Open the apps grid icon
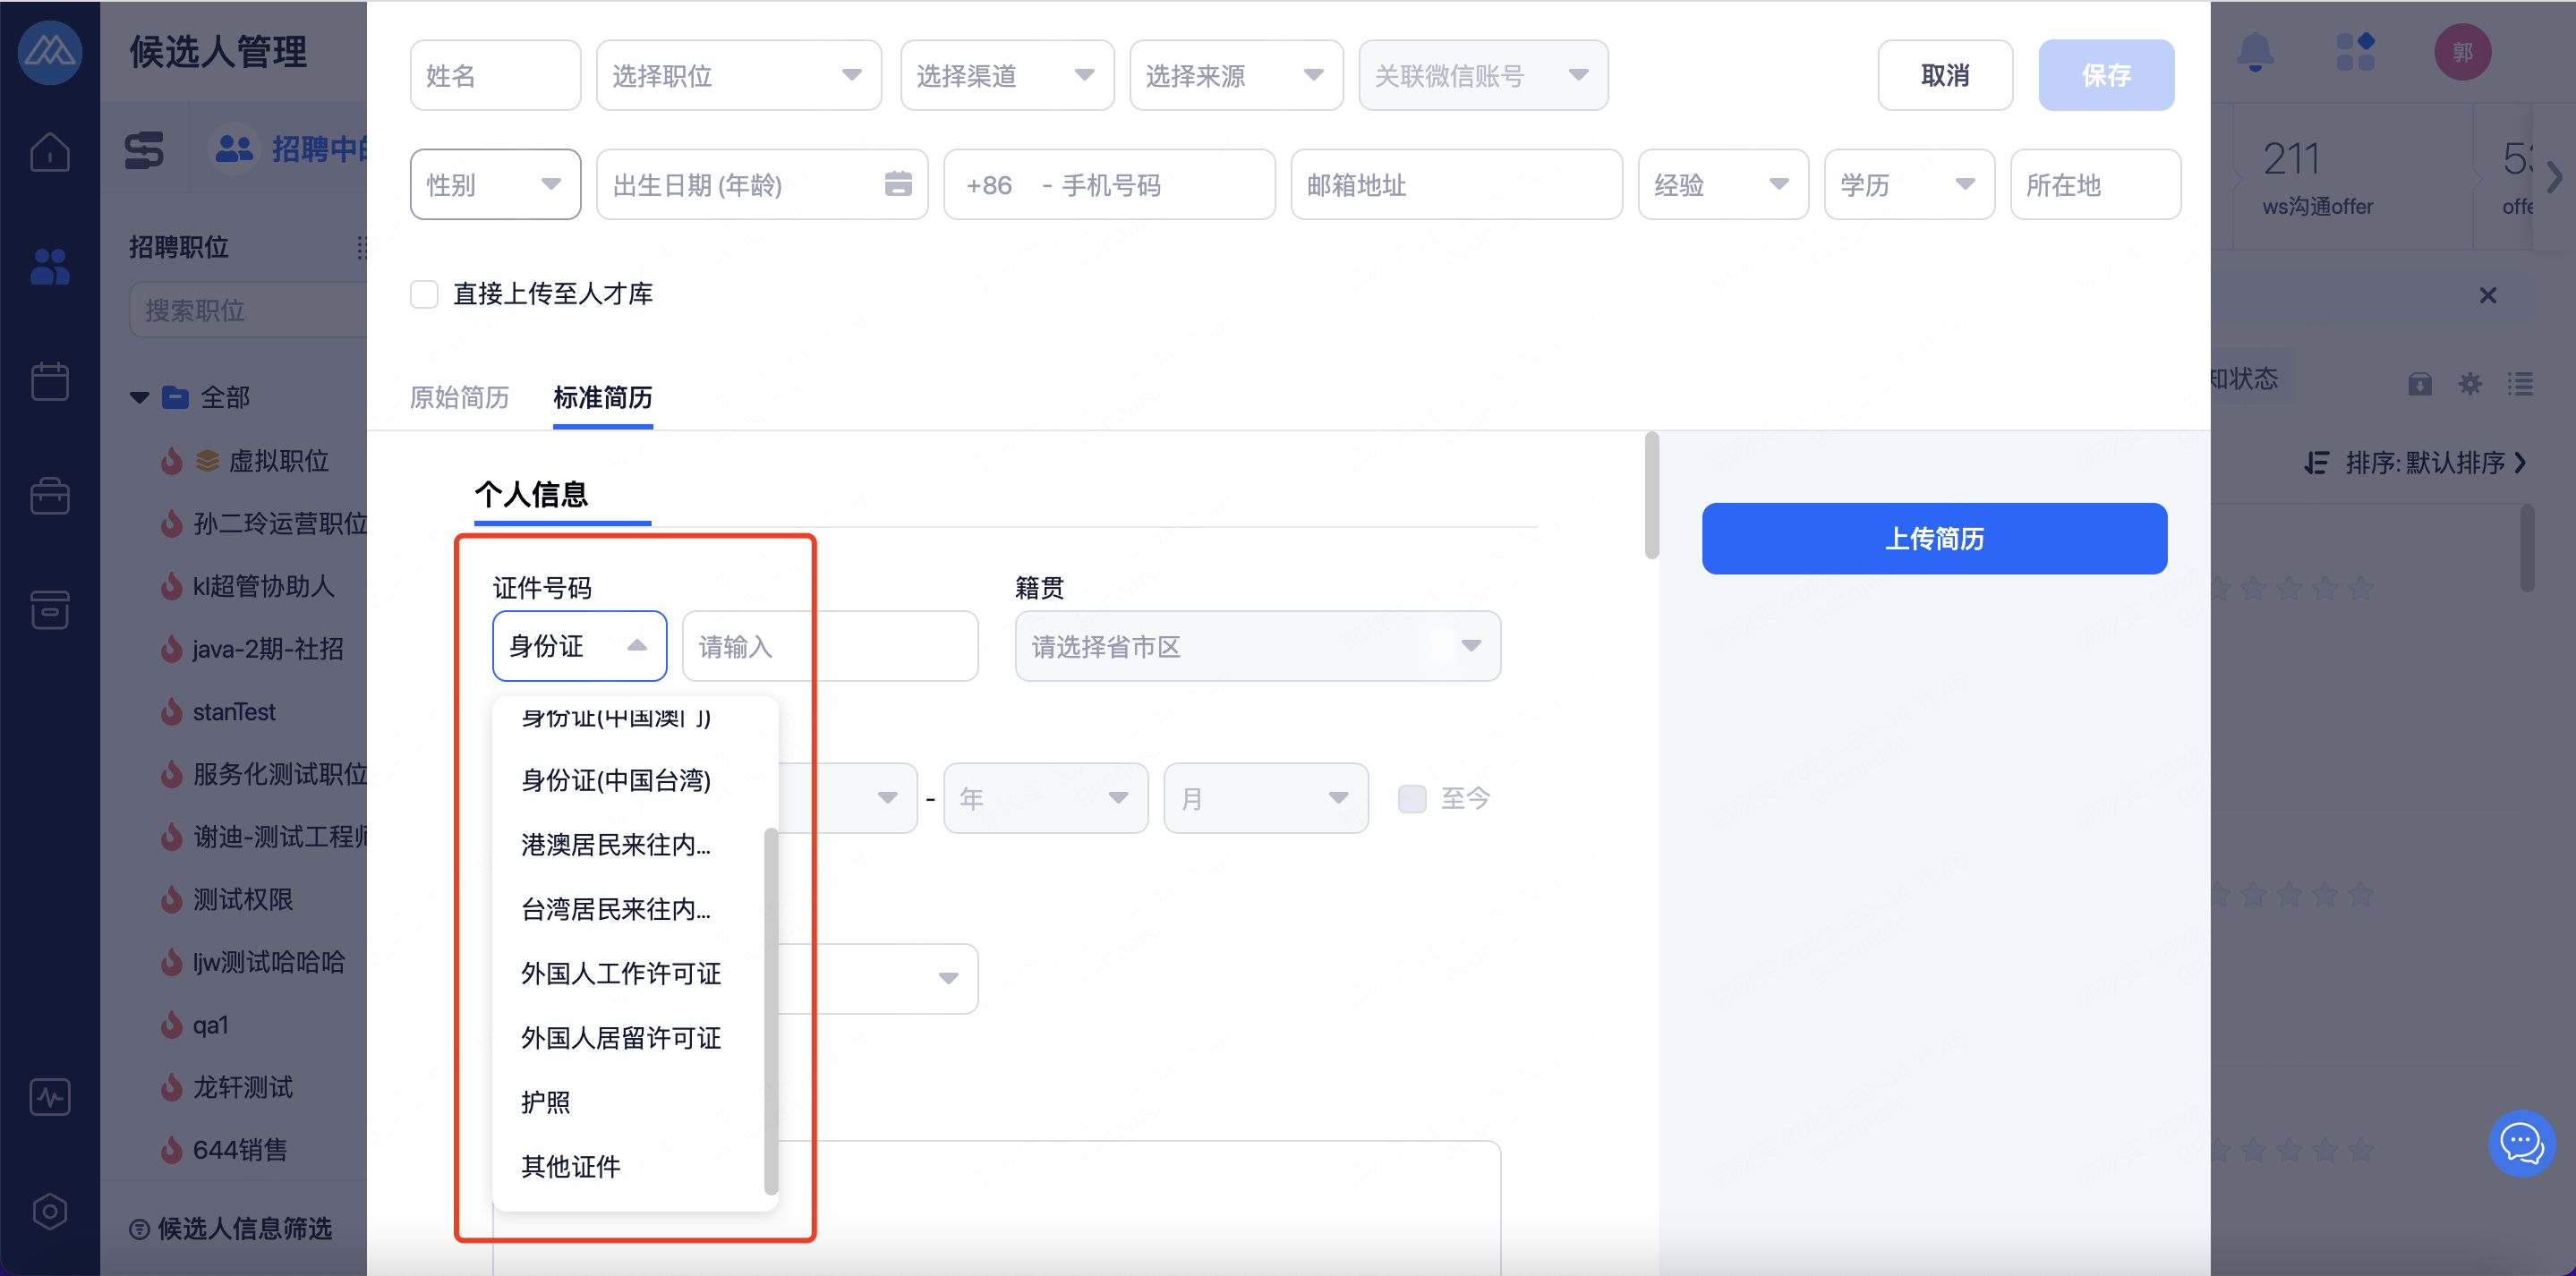The height and width of the screenshot is (1276, 2576). pos(2355,52)
